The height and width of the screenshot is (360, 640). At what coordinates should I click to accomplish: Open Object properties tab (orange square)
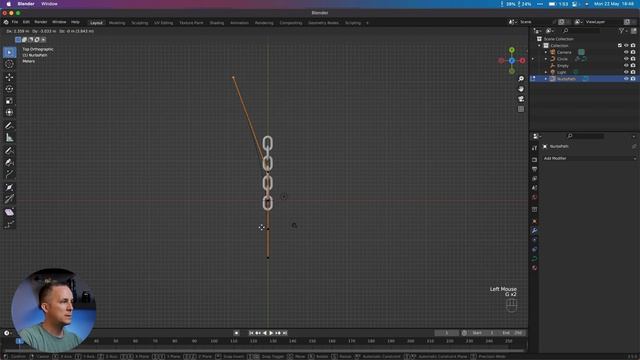pyautogui.click(x=535, y=221)
